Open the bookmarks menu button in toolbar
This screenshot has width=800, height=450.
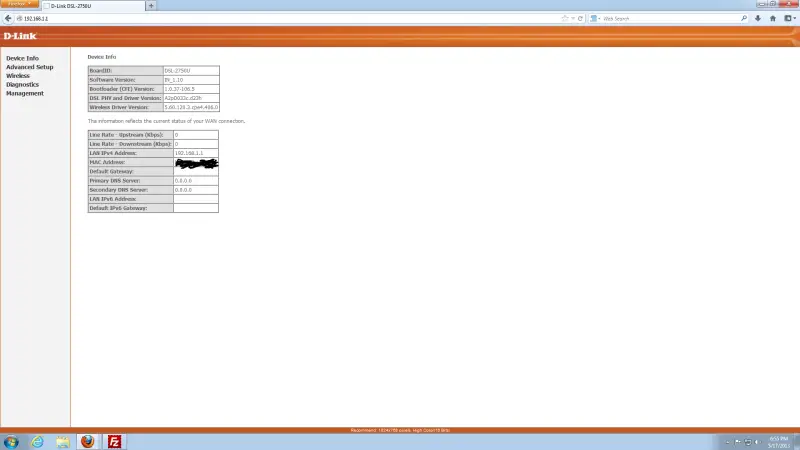789,18
